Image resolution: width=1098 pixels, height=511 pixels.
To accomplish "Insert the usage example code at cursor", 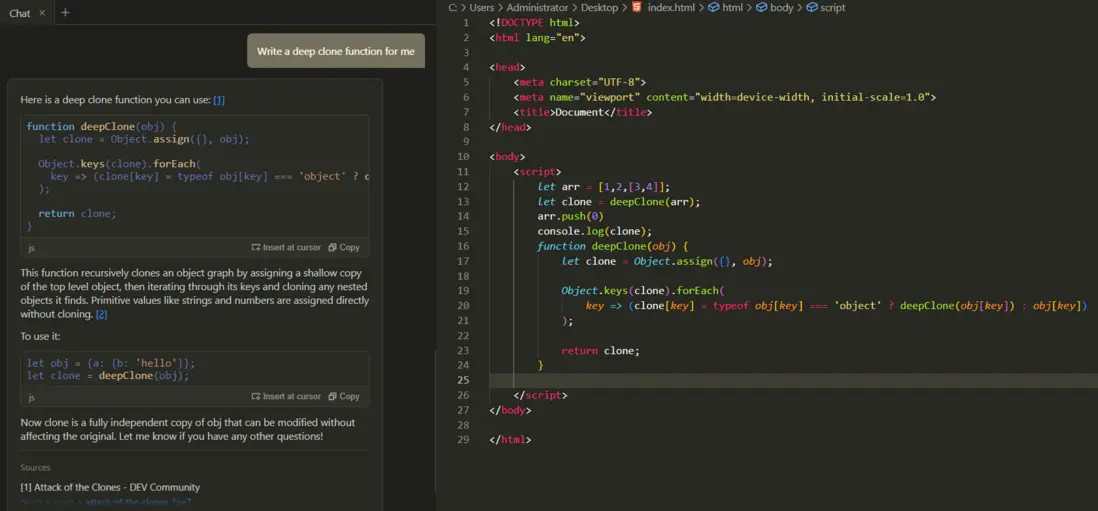I will (x=286, y=396).
